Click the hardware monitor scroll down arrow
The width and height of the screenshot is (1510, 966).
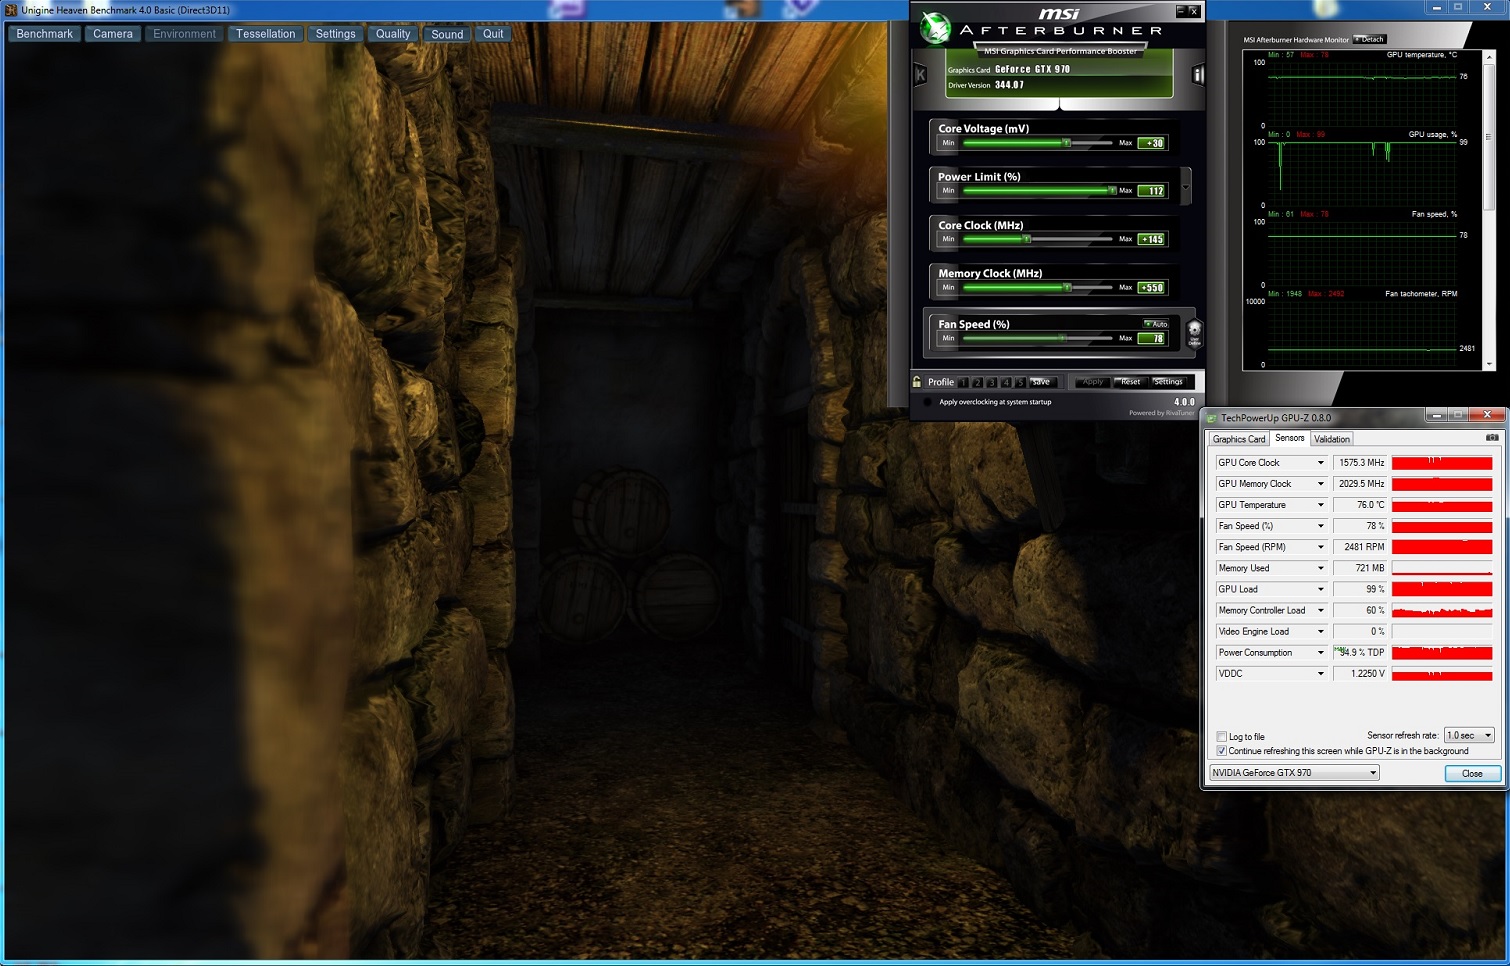coord(1490,365)
